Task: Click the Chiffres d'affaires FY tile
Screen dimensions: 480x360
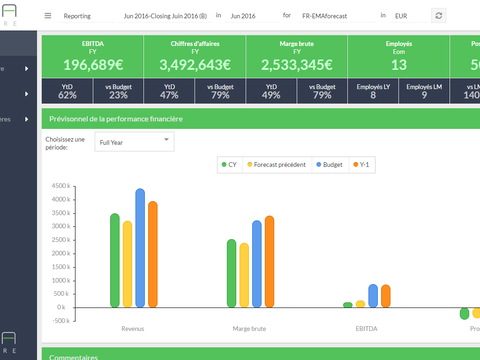Action: (195, 57)
